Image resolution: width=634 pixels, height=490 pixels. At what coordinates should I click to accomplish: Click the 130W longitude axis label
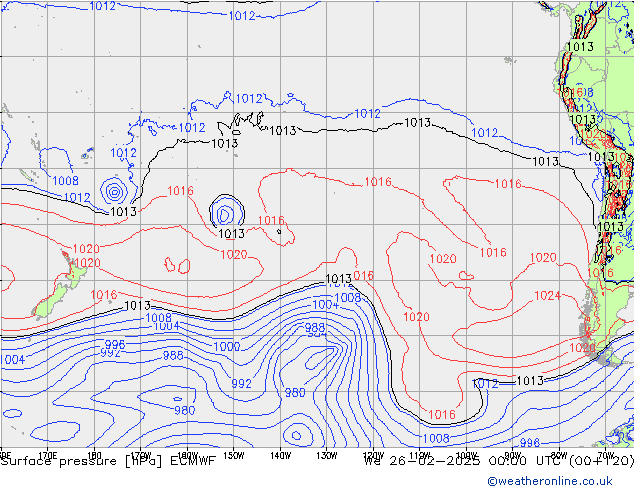click(327, 456)
